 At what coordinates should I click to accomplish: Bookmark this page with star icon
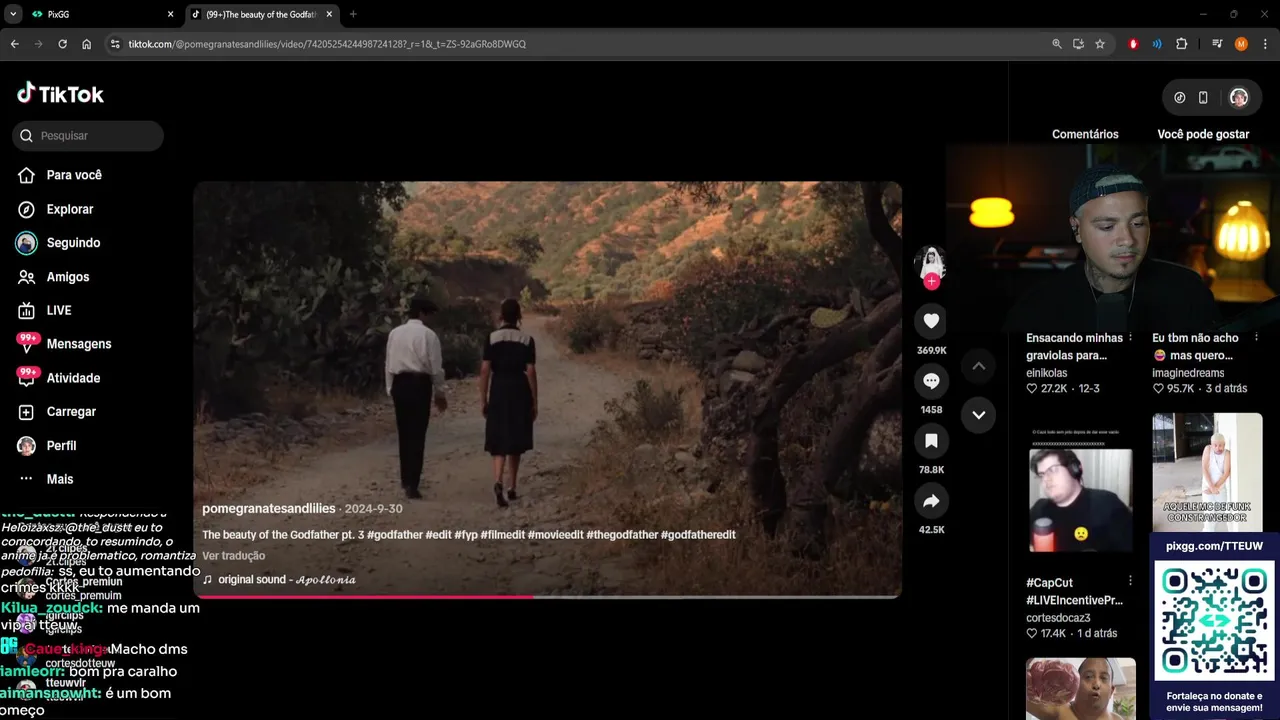pyautogui.click(x=1100, y=44)
